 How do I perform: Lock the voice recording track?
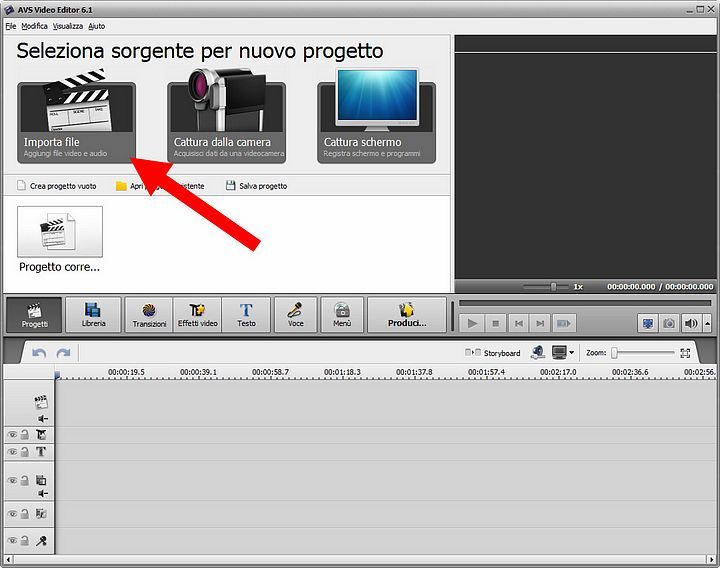(x=25, y=540)
